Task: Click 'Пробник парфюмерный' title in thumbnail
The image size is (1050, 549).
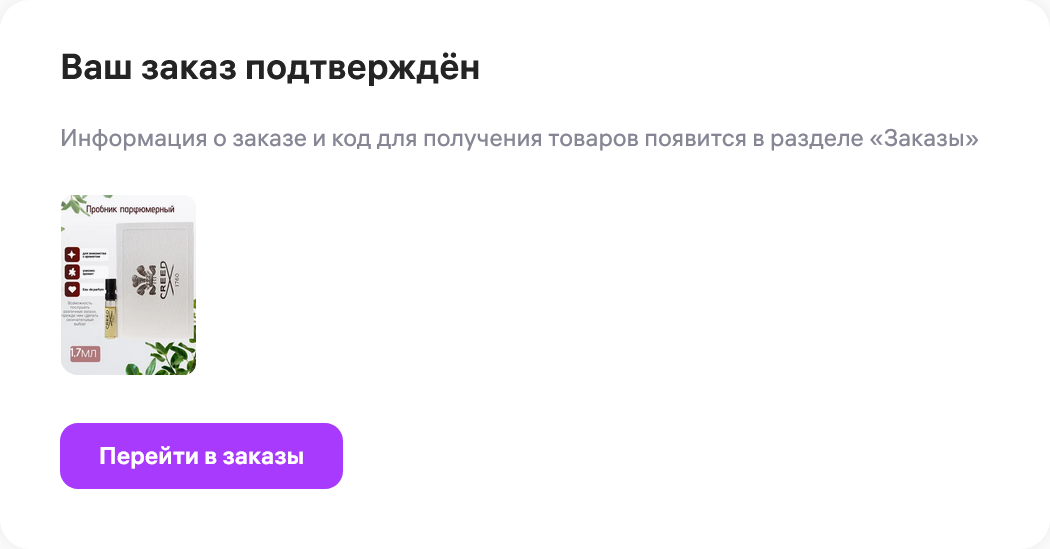Action: [x=130, y=210]
